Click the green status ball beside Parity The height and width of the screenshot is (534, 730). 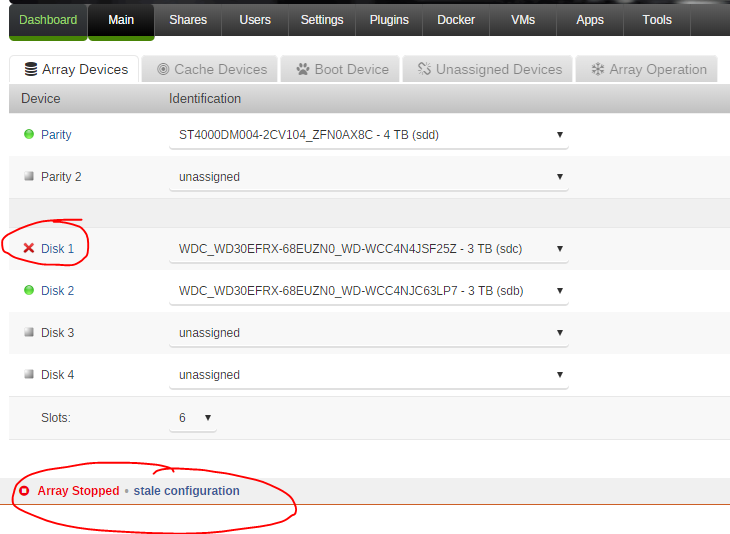(x=29, y=134)
